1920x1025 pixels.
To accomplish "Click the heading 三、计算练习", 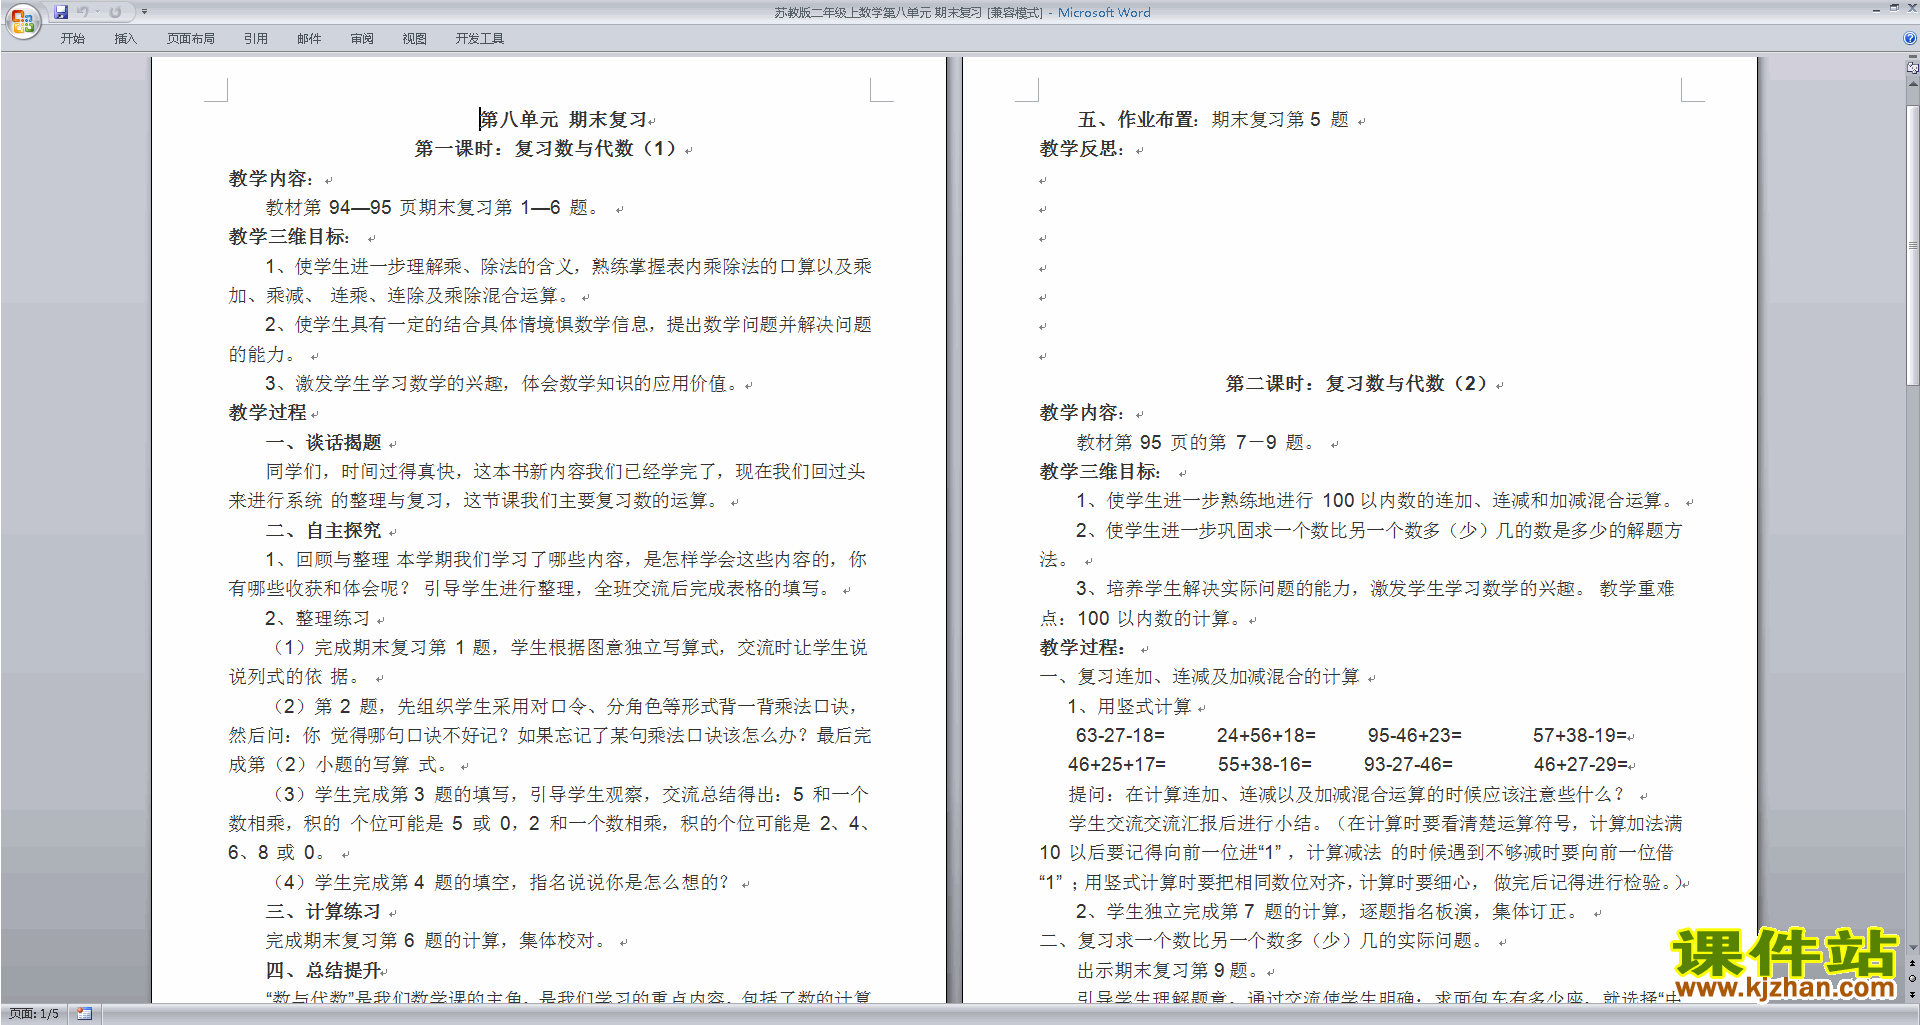I will coord(323,912).
